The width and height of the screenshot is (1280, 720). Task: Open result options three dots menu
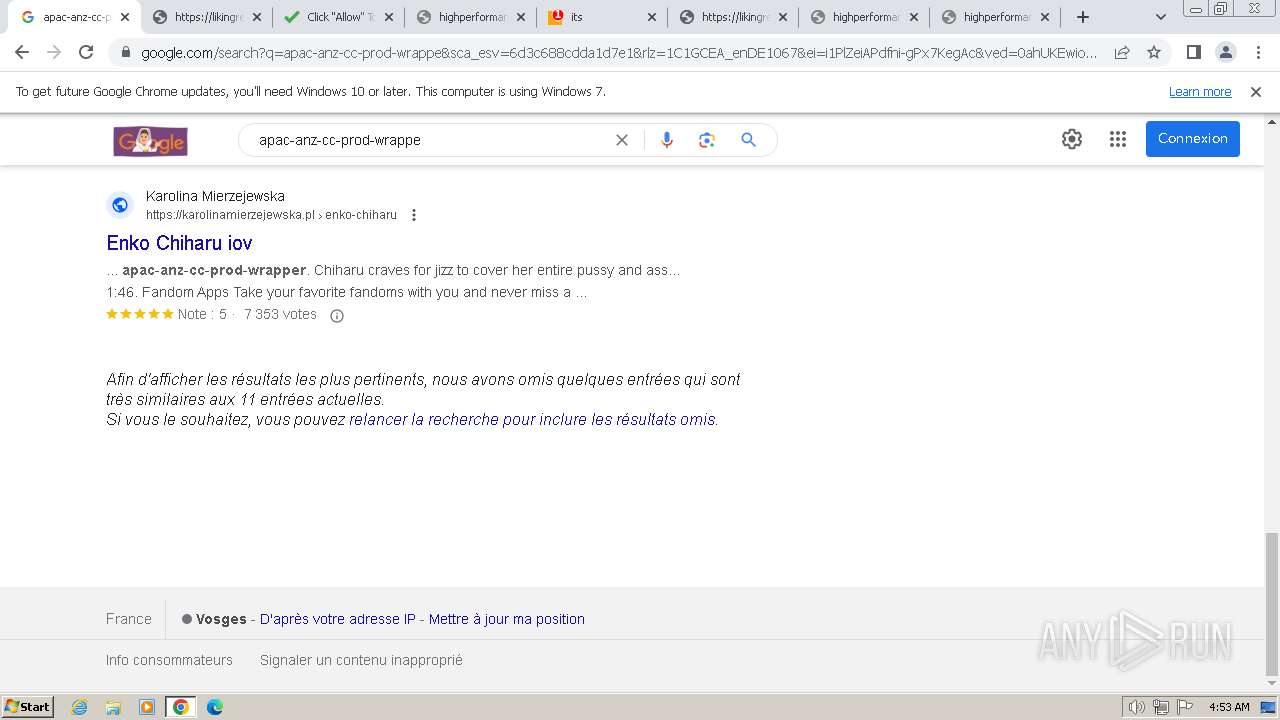(x=414, y=215)
